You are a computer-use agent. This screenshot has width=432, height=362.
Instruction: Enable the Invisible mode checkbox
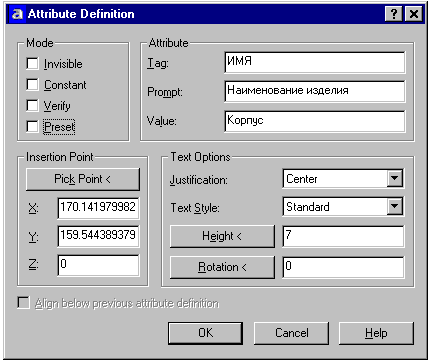[32, 63]
